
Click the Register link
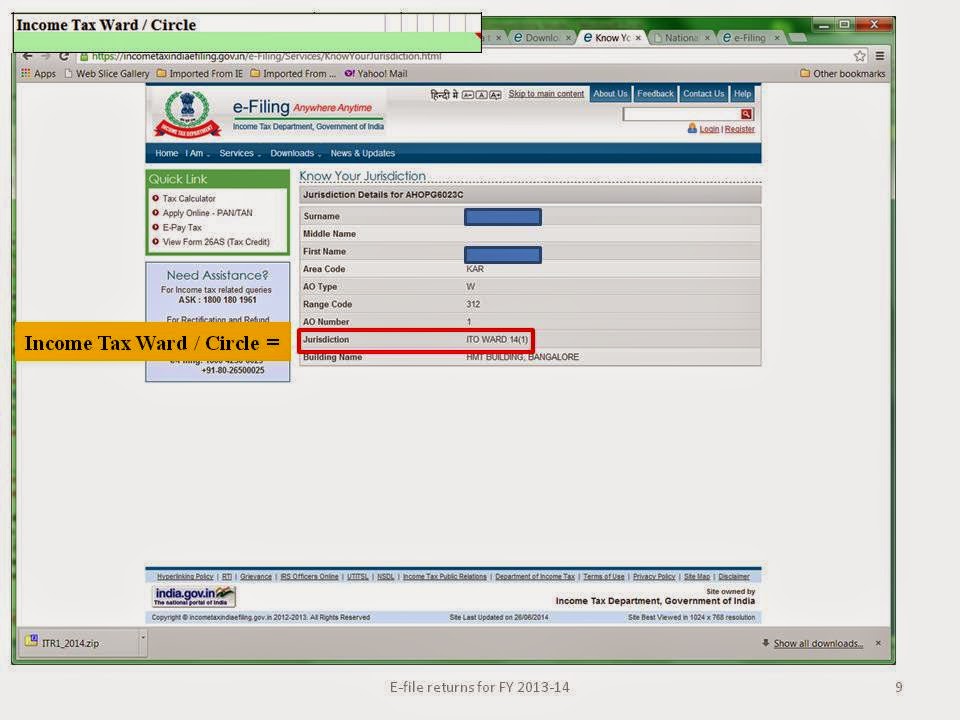click(x=740, y=129)
